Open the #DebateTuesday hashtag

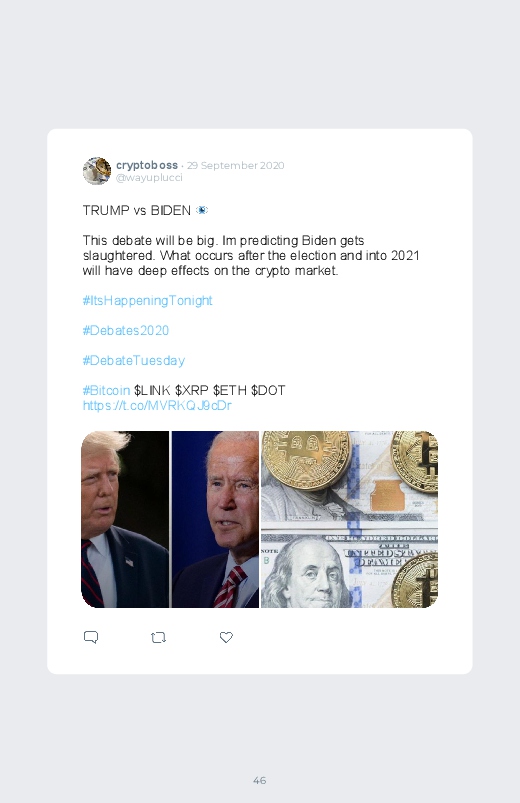point(134,361)
